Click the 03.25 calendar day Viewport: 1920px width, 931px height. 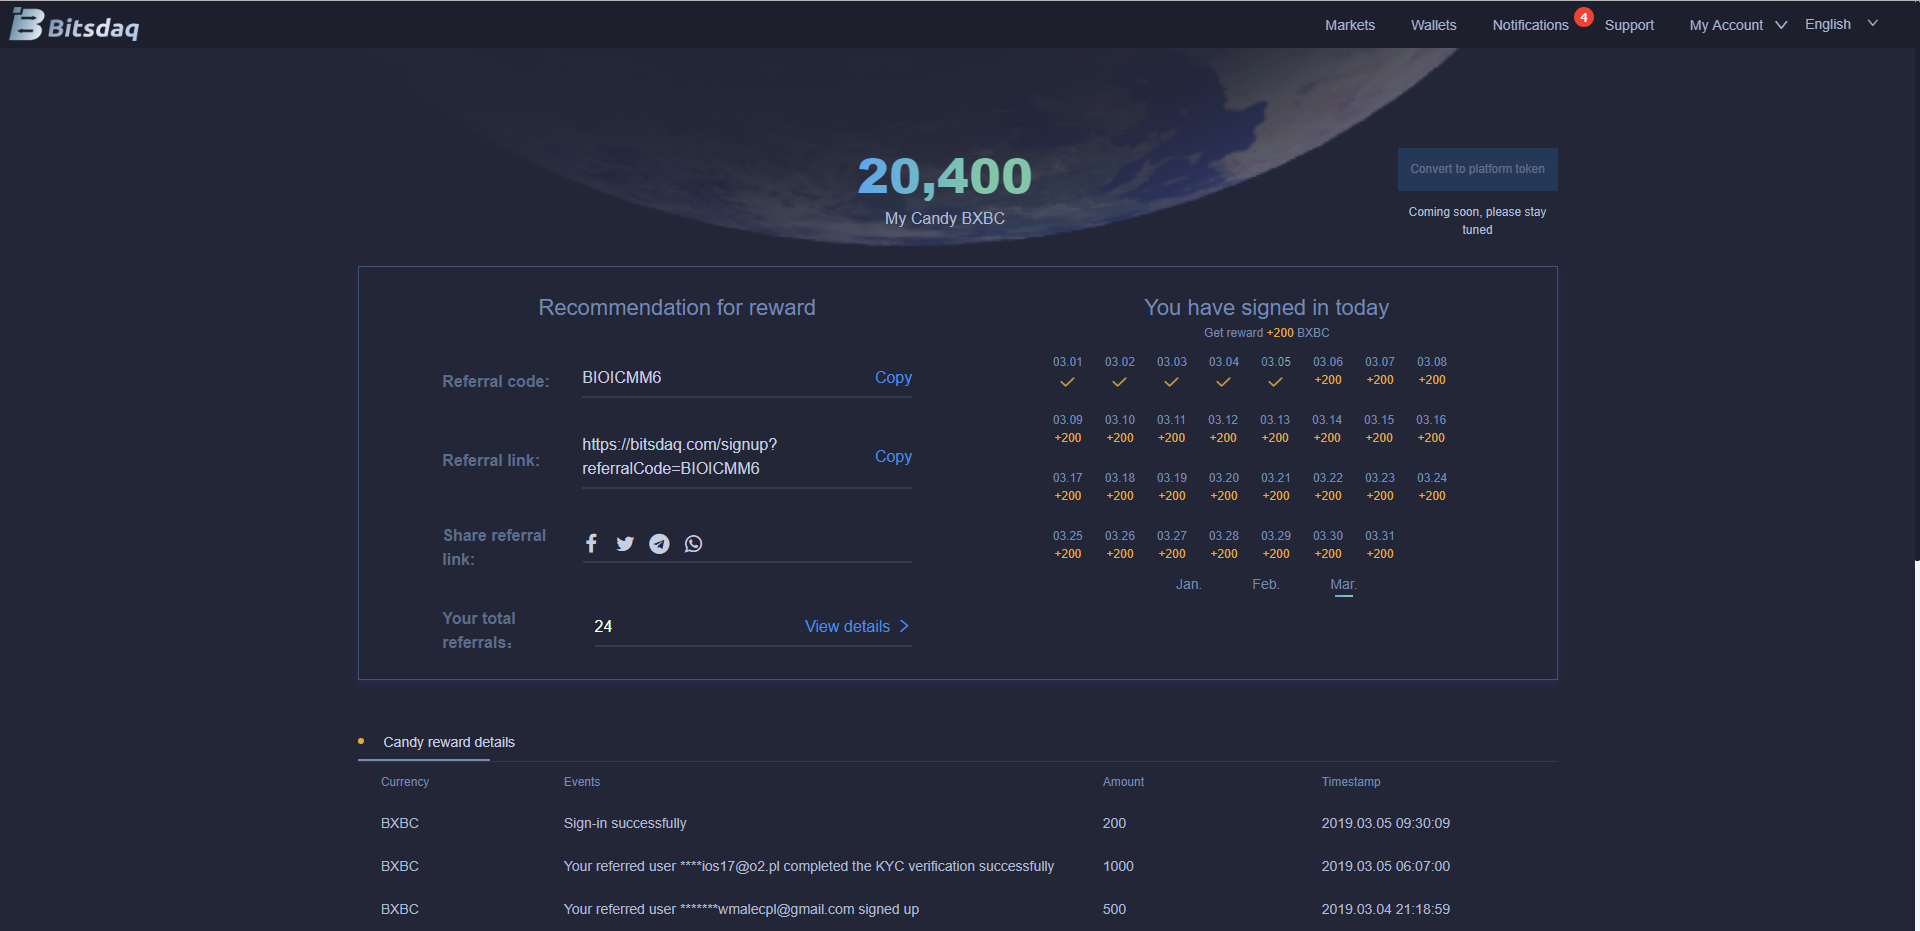(1068, 545)
